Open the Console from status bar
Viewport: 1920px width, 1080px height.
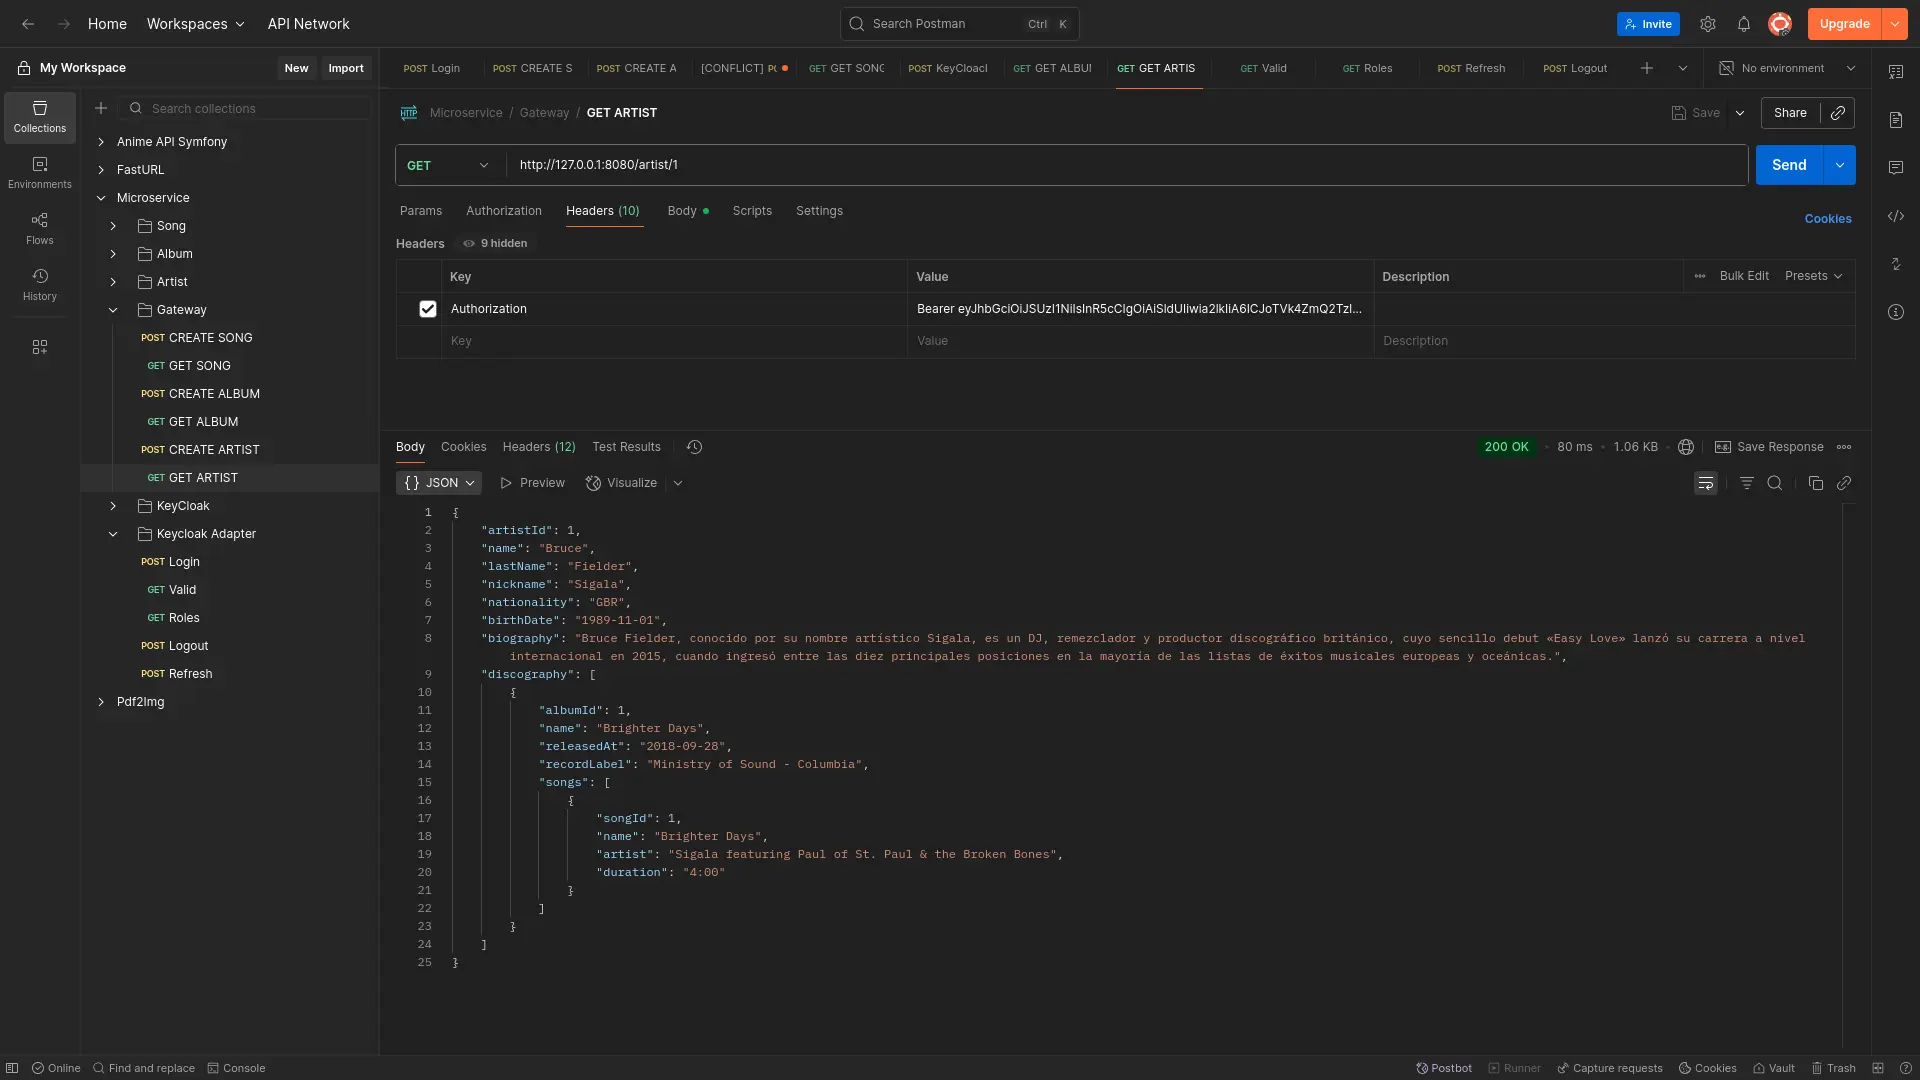236,1068
